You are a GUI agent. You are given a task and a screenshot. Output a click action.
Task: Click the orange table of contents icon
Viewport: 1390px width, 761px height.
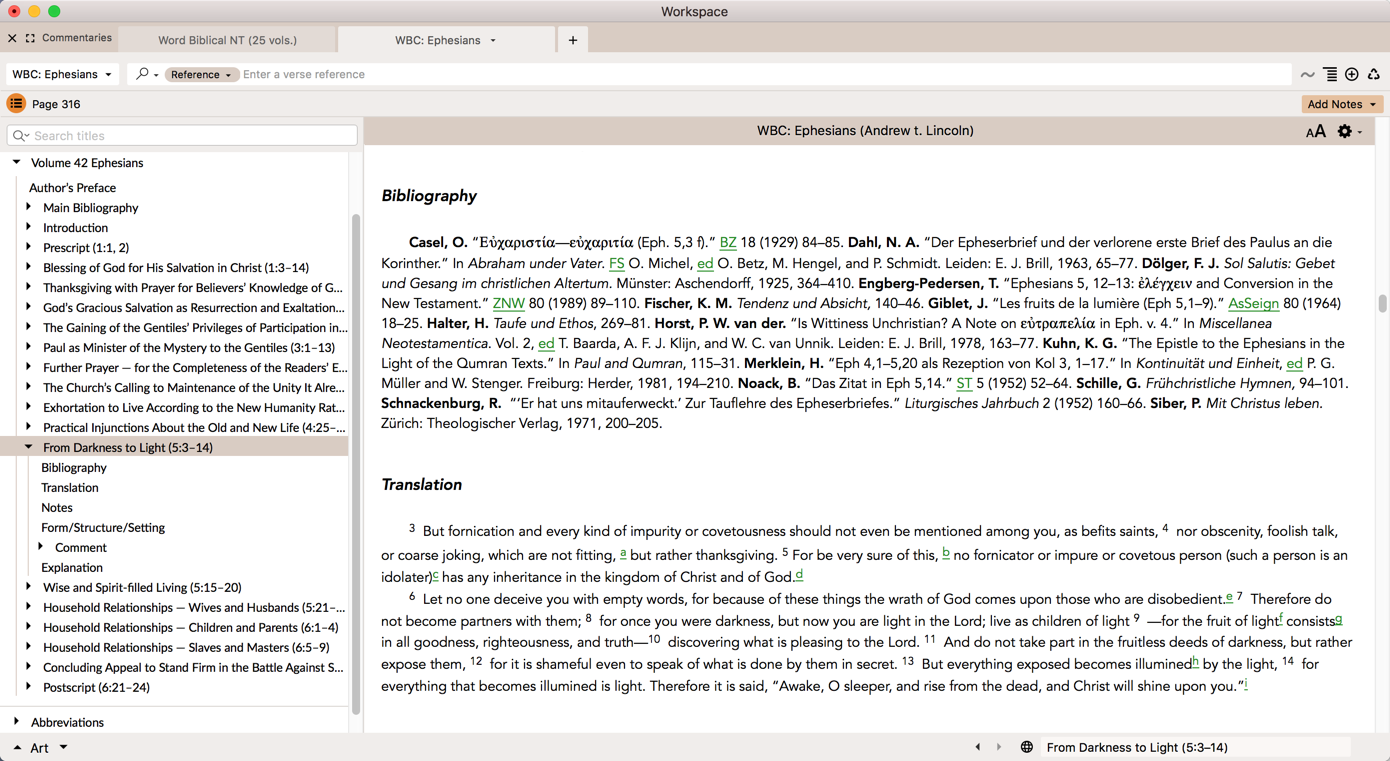click(16, 104)
